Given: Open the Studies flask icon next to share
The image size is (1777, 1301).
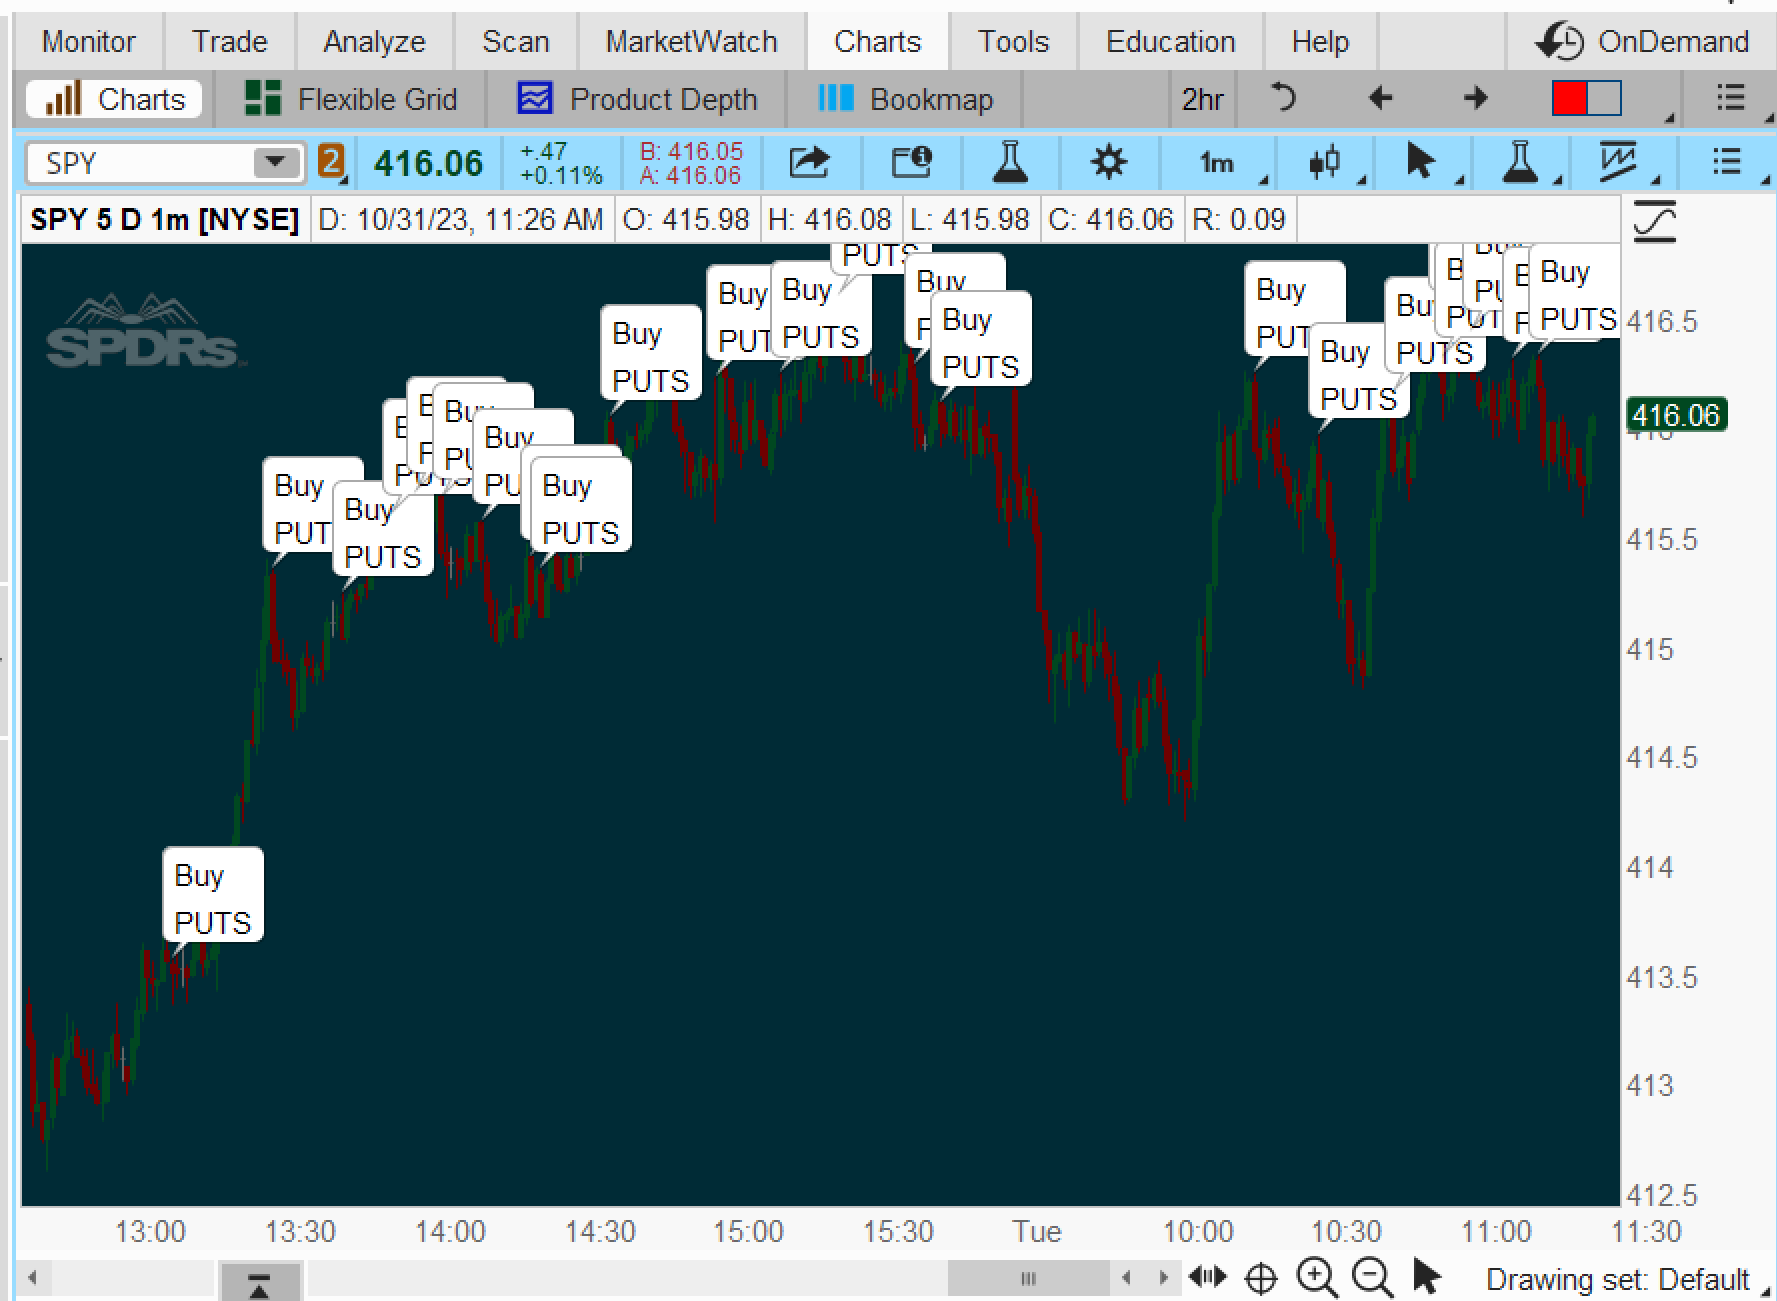Looking at the screenshot, I should (1010, 162).
